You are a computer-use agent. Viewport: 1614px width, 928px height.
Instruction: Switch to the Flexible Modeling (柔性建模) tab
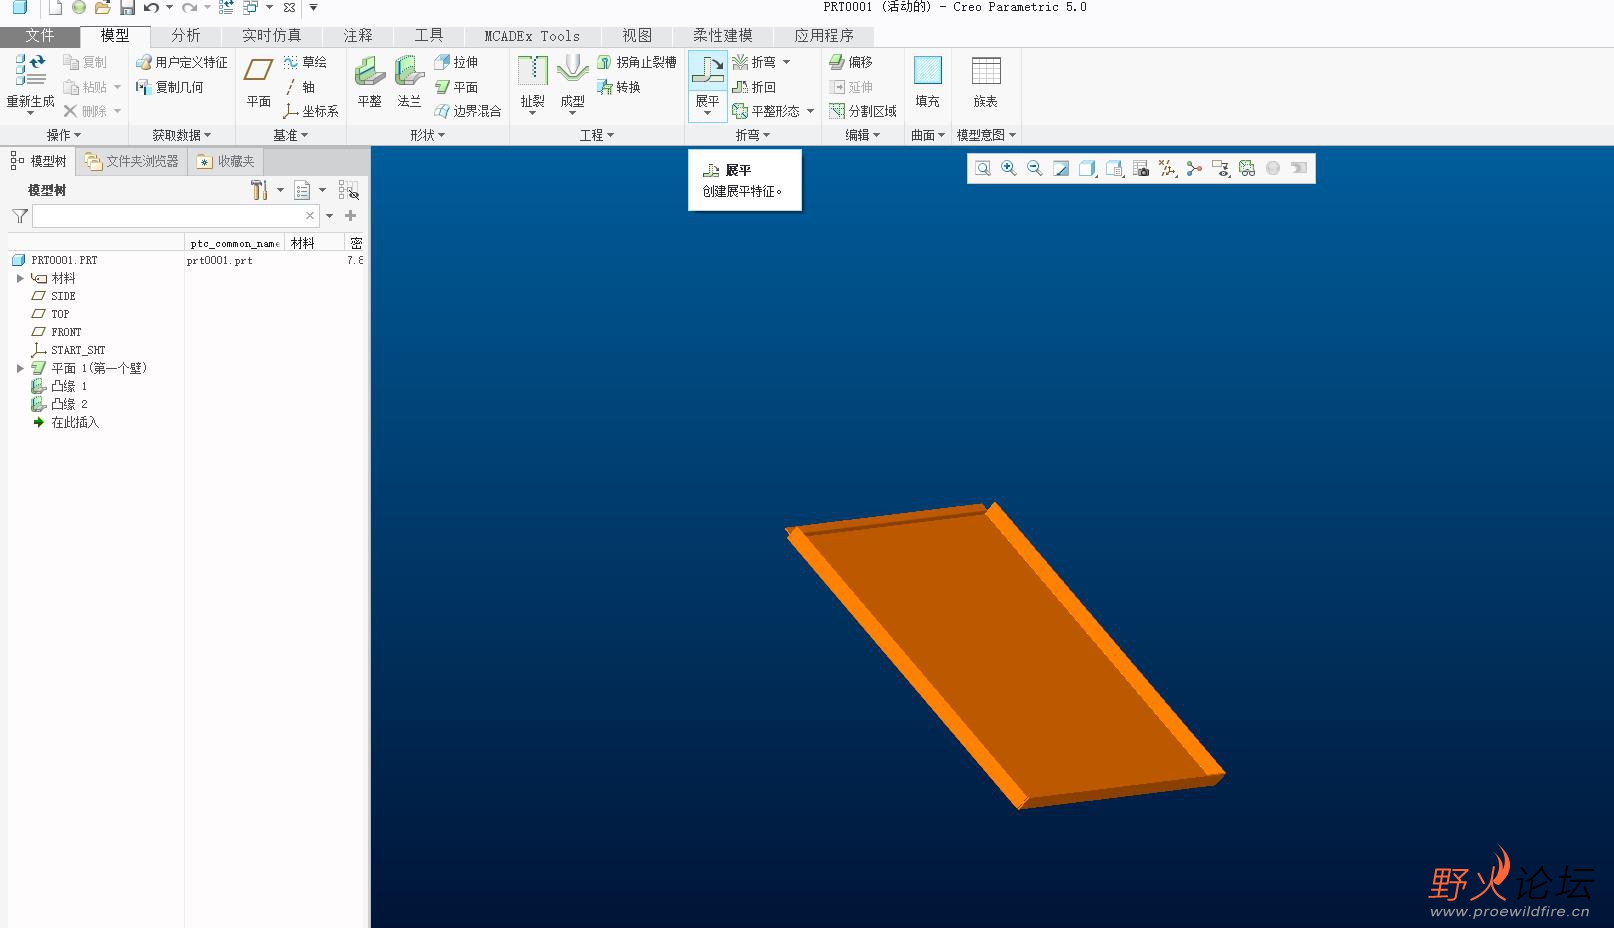tap(723, 36)
